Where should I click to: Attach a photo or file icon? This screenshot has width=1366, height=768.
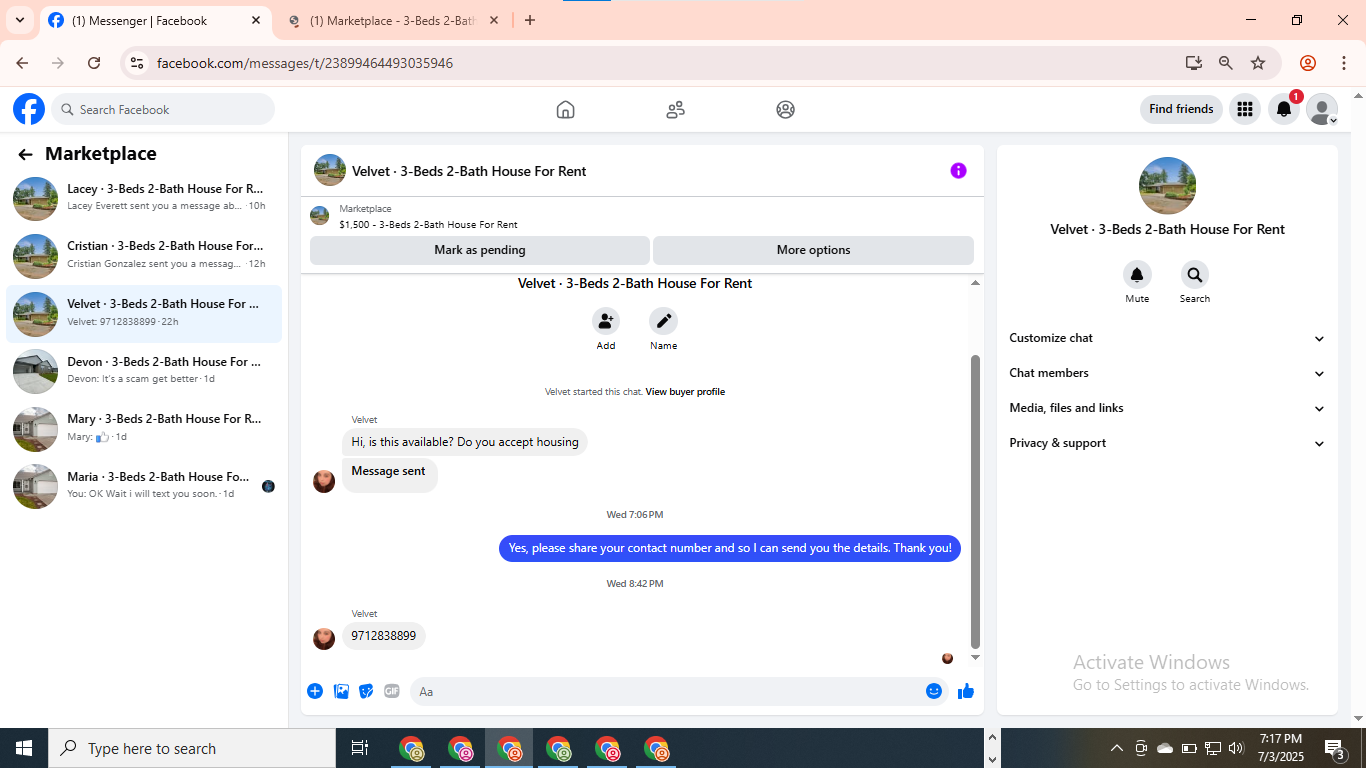point(341,691)
